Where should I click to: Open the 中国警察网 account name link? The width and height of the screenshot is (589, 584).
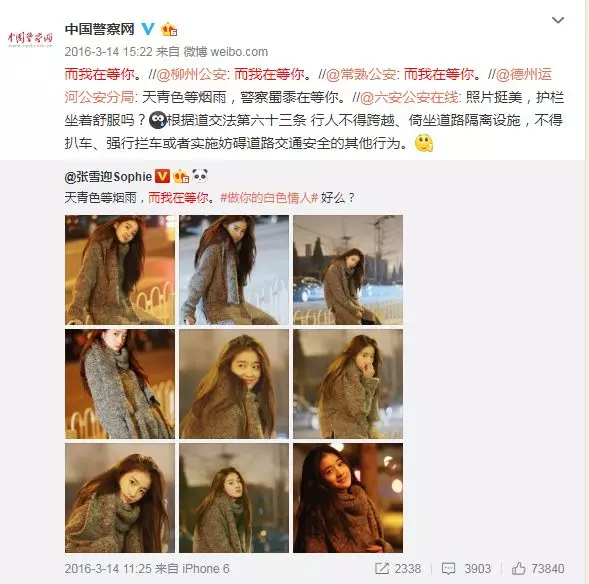pyautogui.click(x=100, y=29)
